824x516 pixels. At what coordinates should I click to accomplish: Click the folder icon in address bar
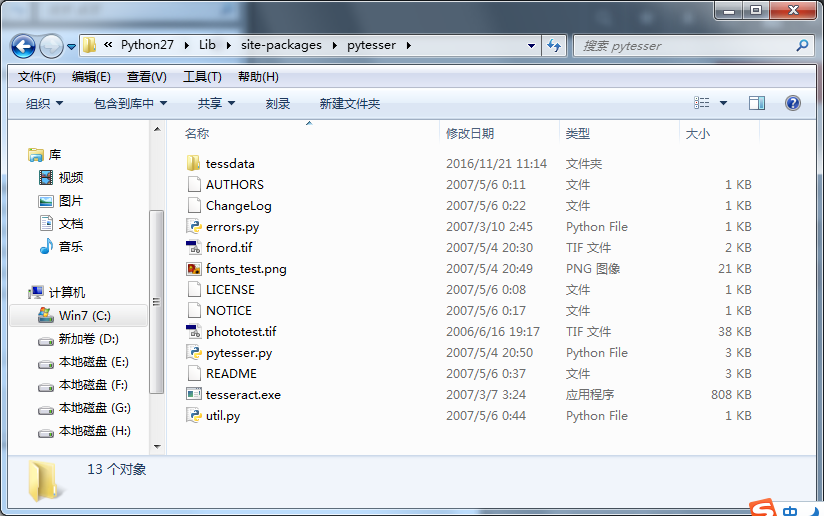(x=89, y=45)
